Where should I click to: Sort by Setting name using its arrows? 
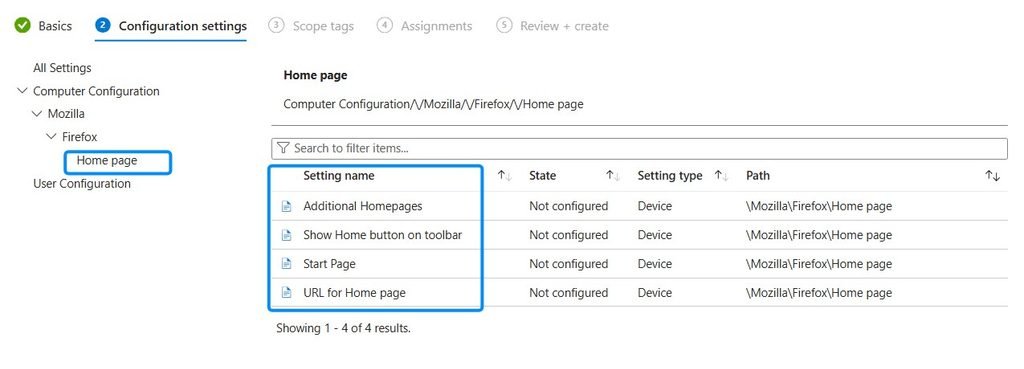pos(504,176)
